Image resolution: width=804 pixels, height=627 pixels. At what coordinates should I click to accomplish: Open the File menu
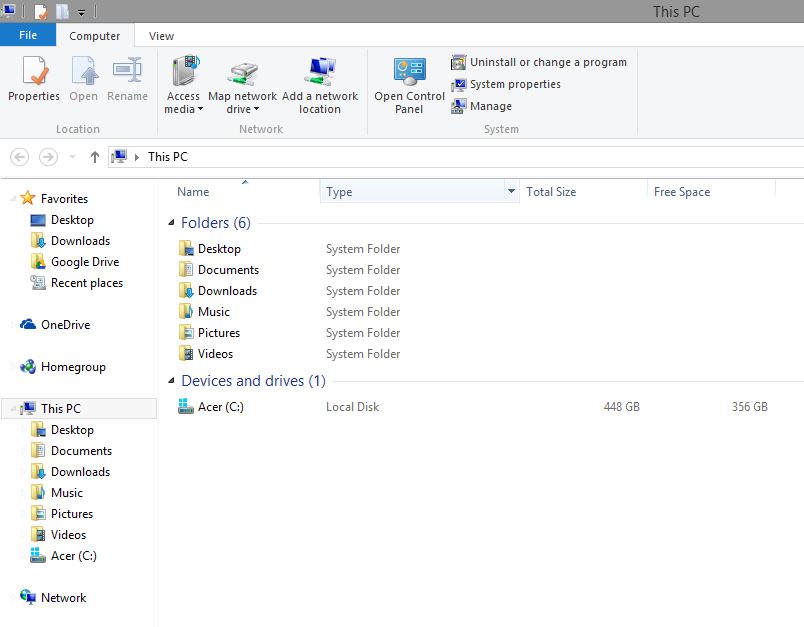pos(28,34)
